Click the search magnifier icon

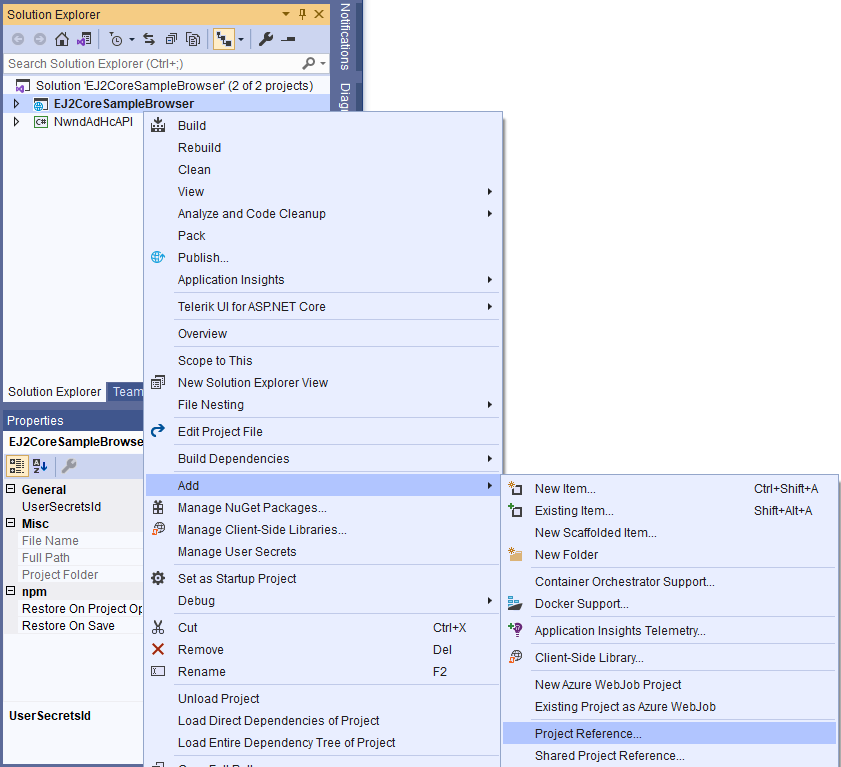[308, 63]
